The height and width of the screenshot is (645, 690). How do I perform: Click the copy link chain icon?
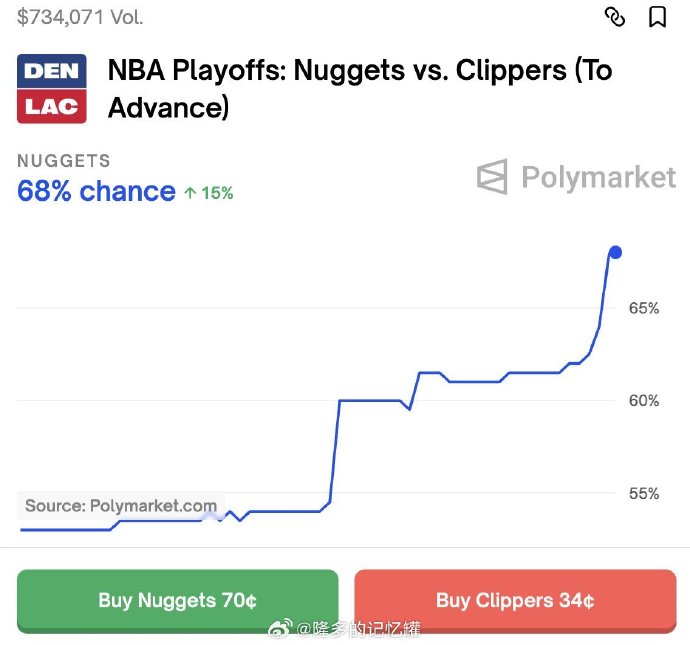pos(615,17)
